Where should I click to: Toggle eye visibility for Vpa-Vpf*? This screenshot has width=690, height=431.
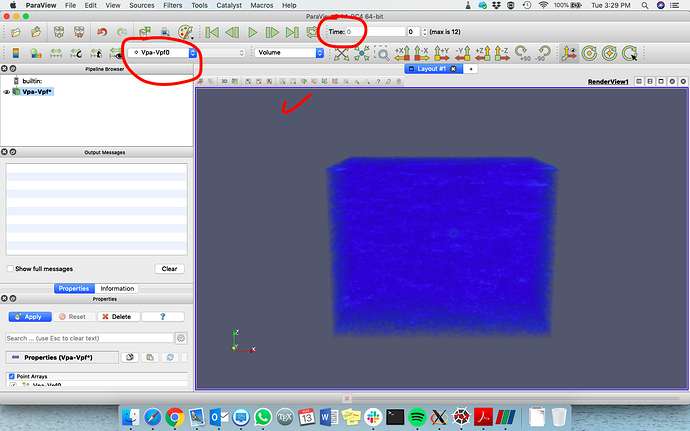click(6, 92)
